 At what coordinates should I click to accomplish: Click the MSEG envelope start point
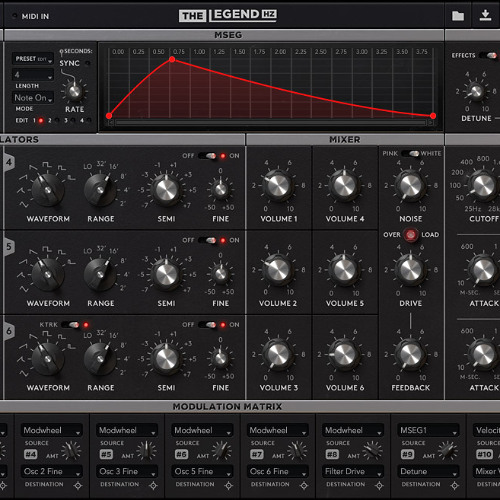[x=109, y=116]
